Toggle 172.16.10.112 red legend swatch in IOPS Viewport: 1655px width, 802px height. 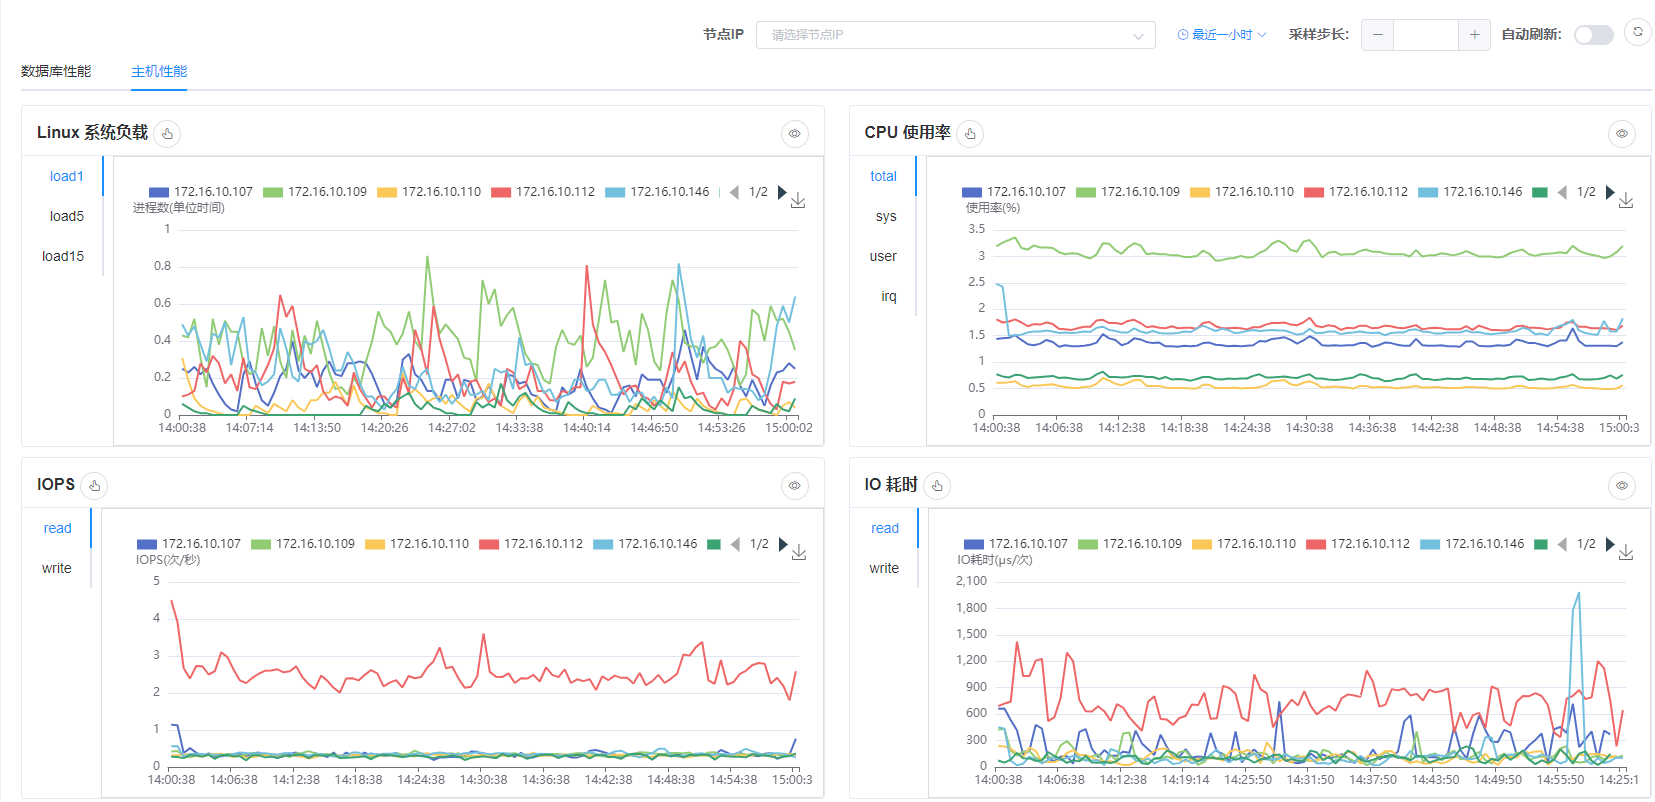click(489, 544)
